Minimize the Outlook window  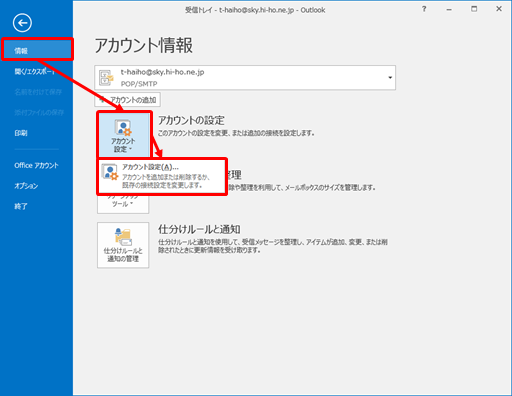pyautogui.click(x=449, y=9)
